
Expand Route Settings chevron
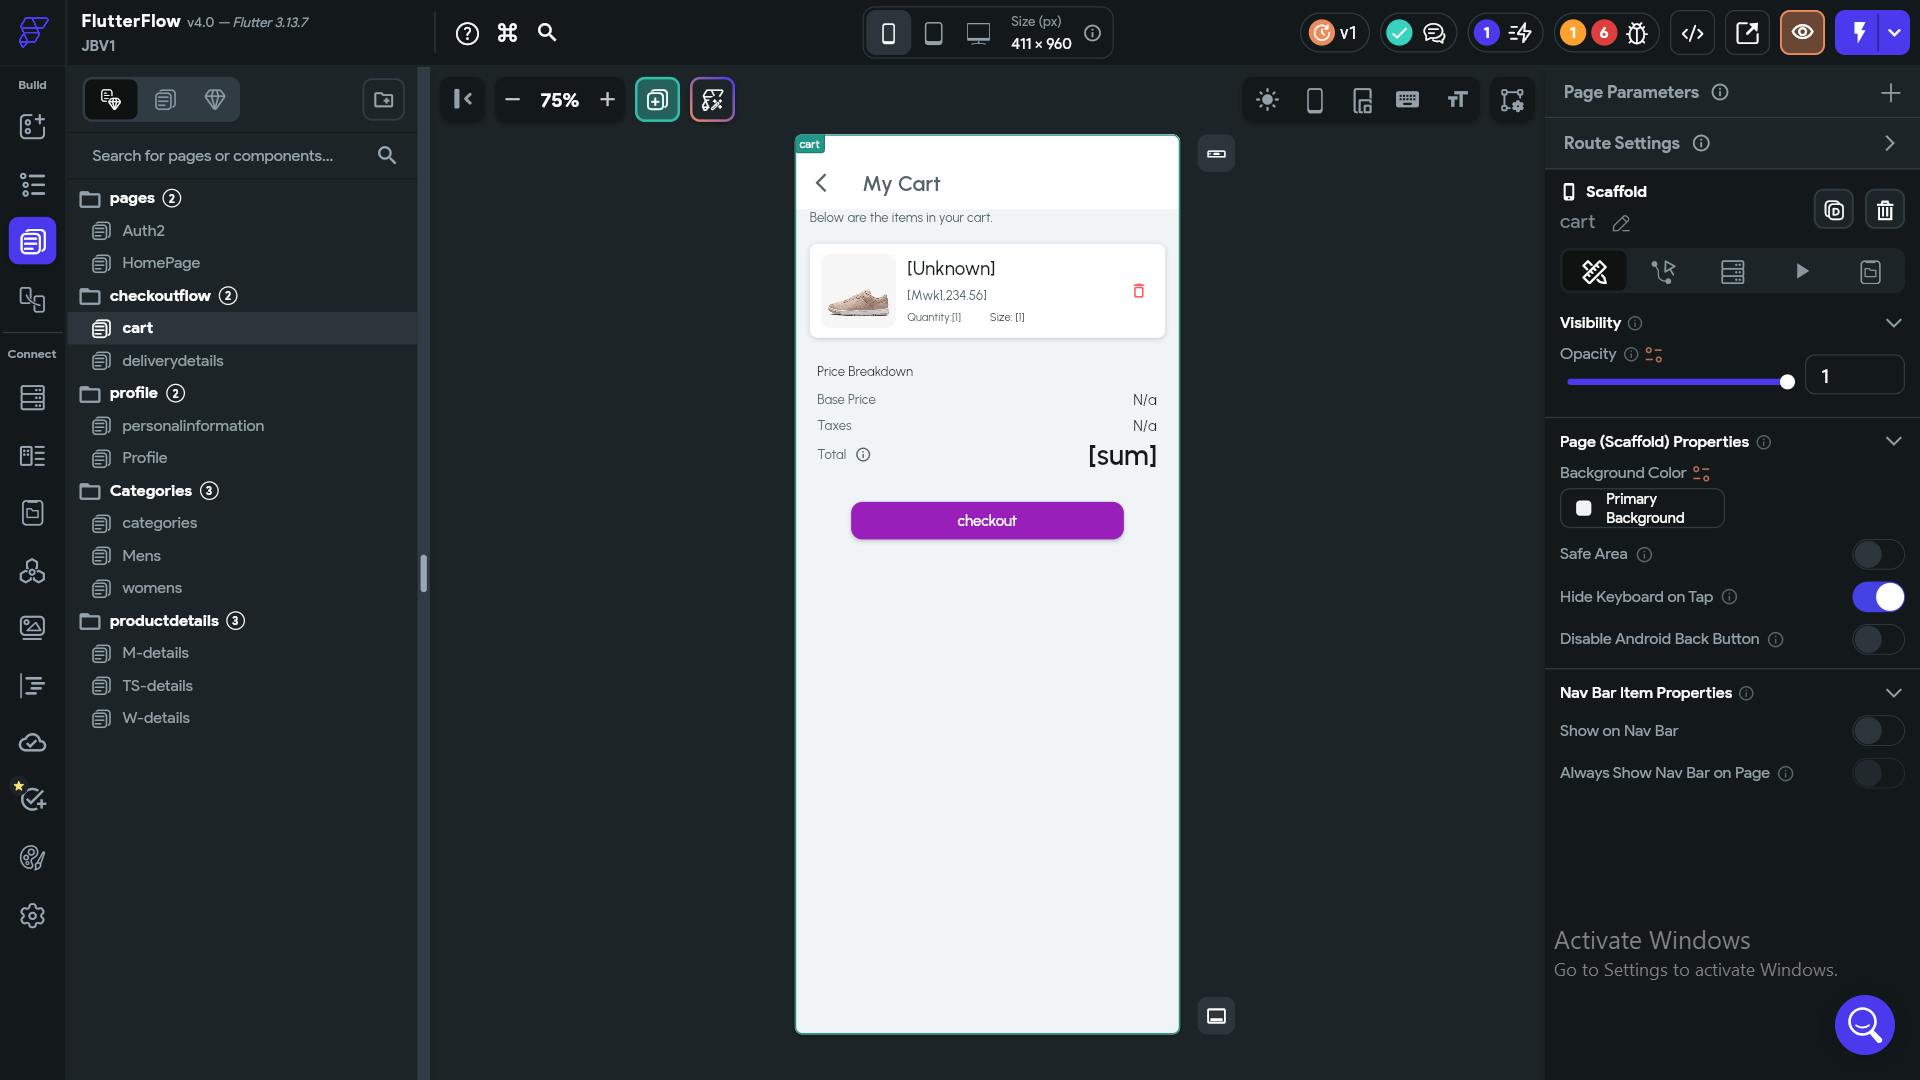pyautogui.click(x=1889, y=143)
